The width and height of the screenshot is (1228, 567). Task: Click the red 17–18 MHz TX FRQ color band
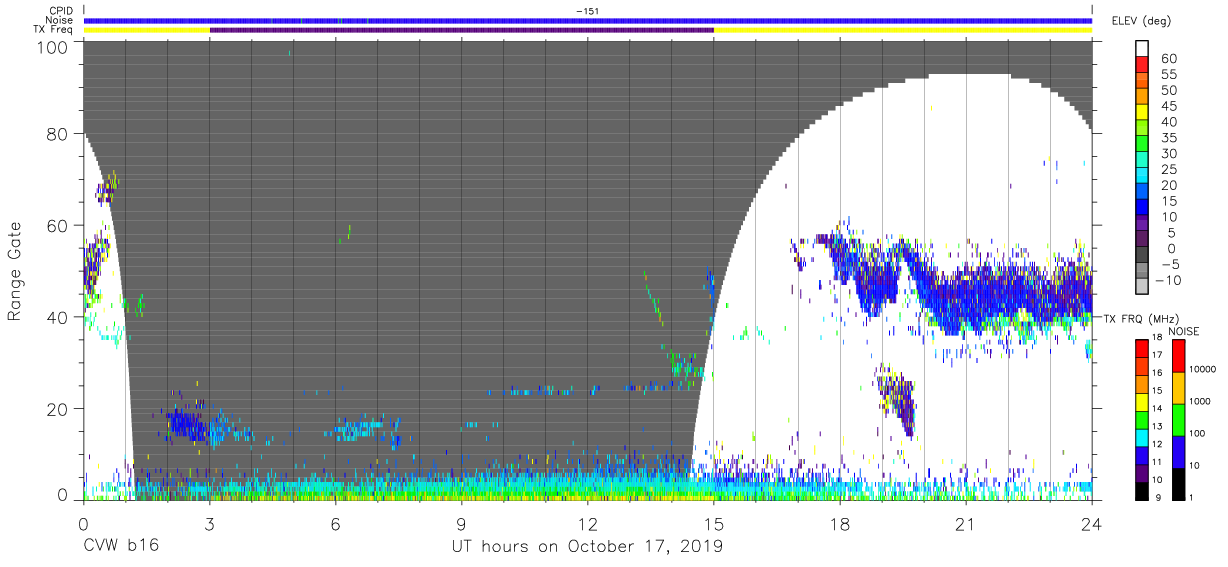coord(1142,349)
